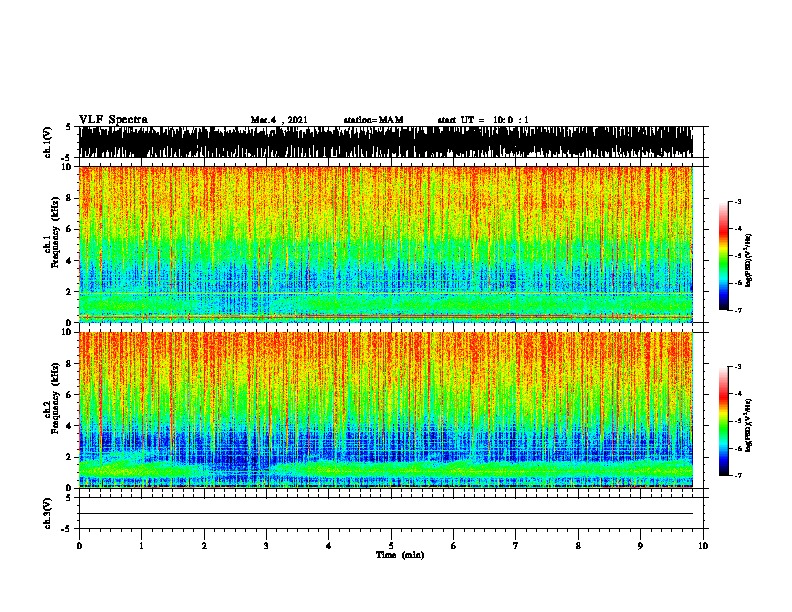This screenshot has width=792, height=612.
Task: Click the time axis tick label "3"
Action: (266, 546)
